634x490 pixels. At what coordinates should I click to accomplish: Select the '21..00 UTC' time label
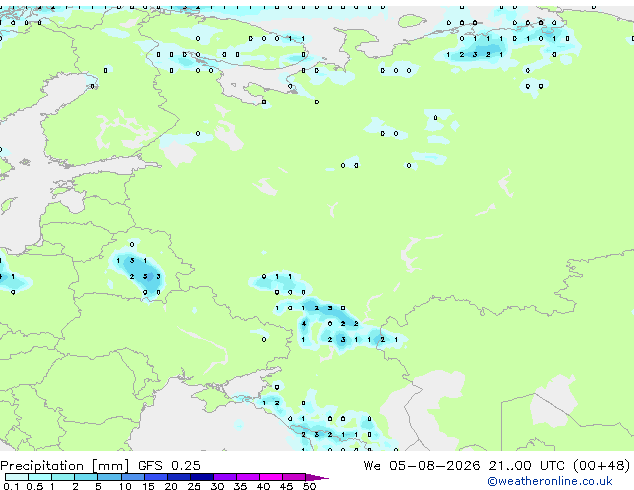(526, 466)
